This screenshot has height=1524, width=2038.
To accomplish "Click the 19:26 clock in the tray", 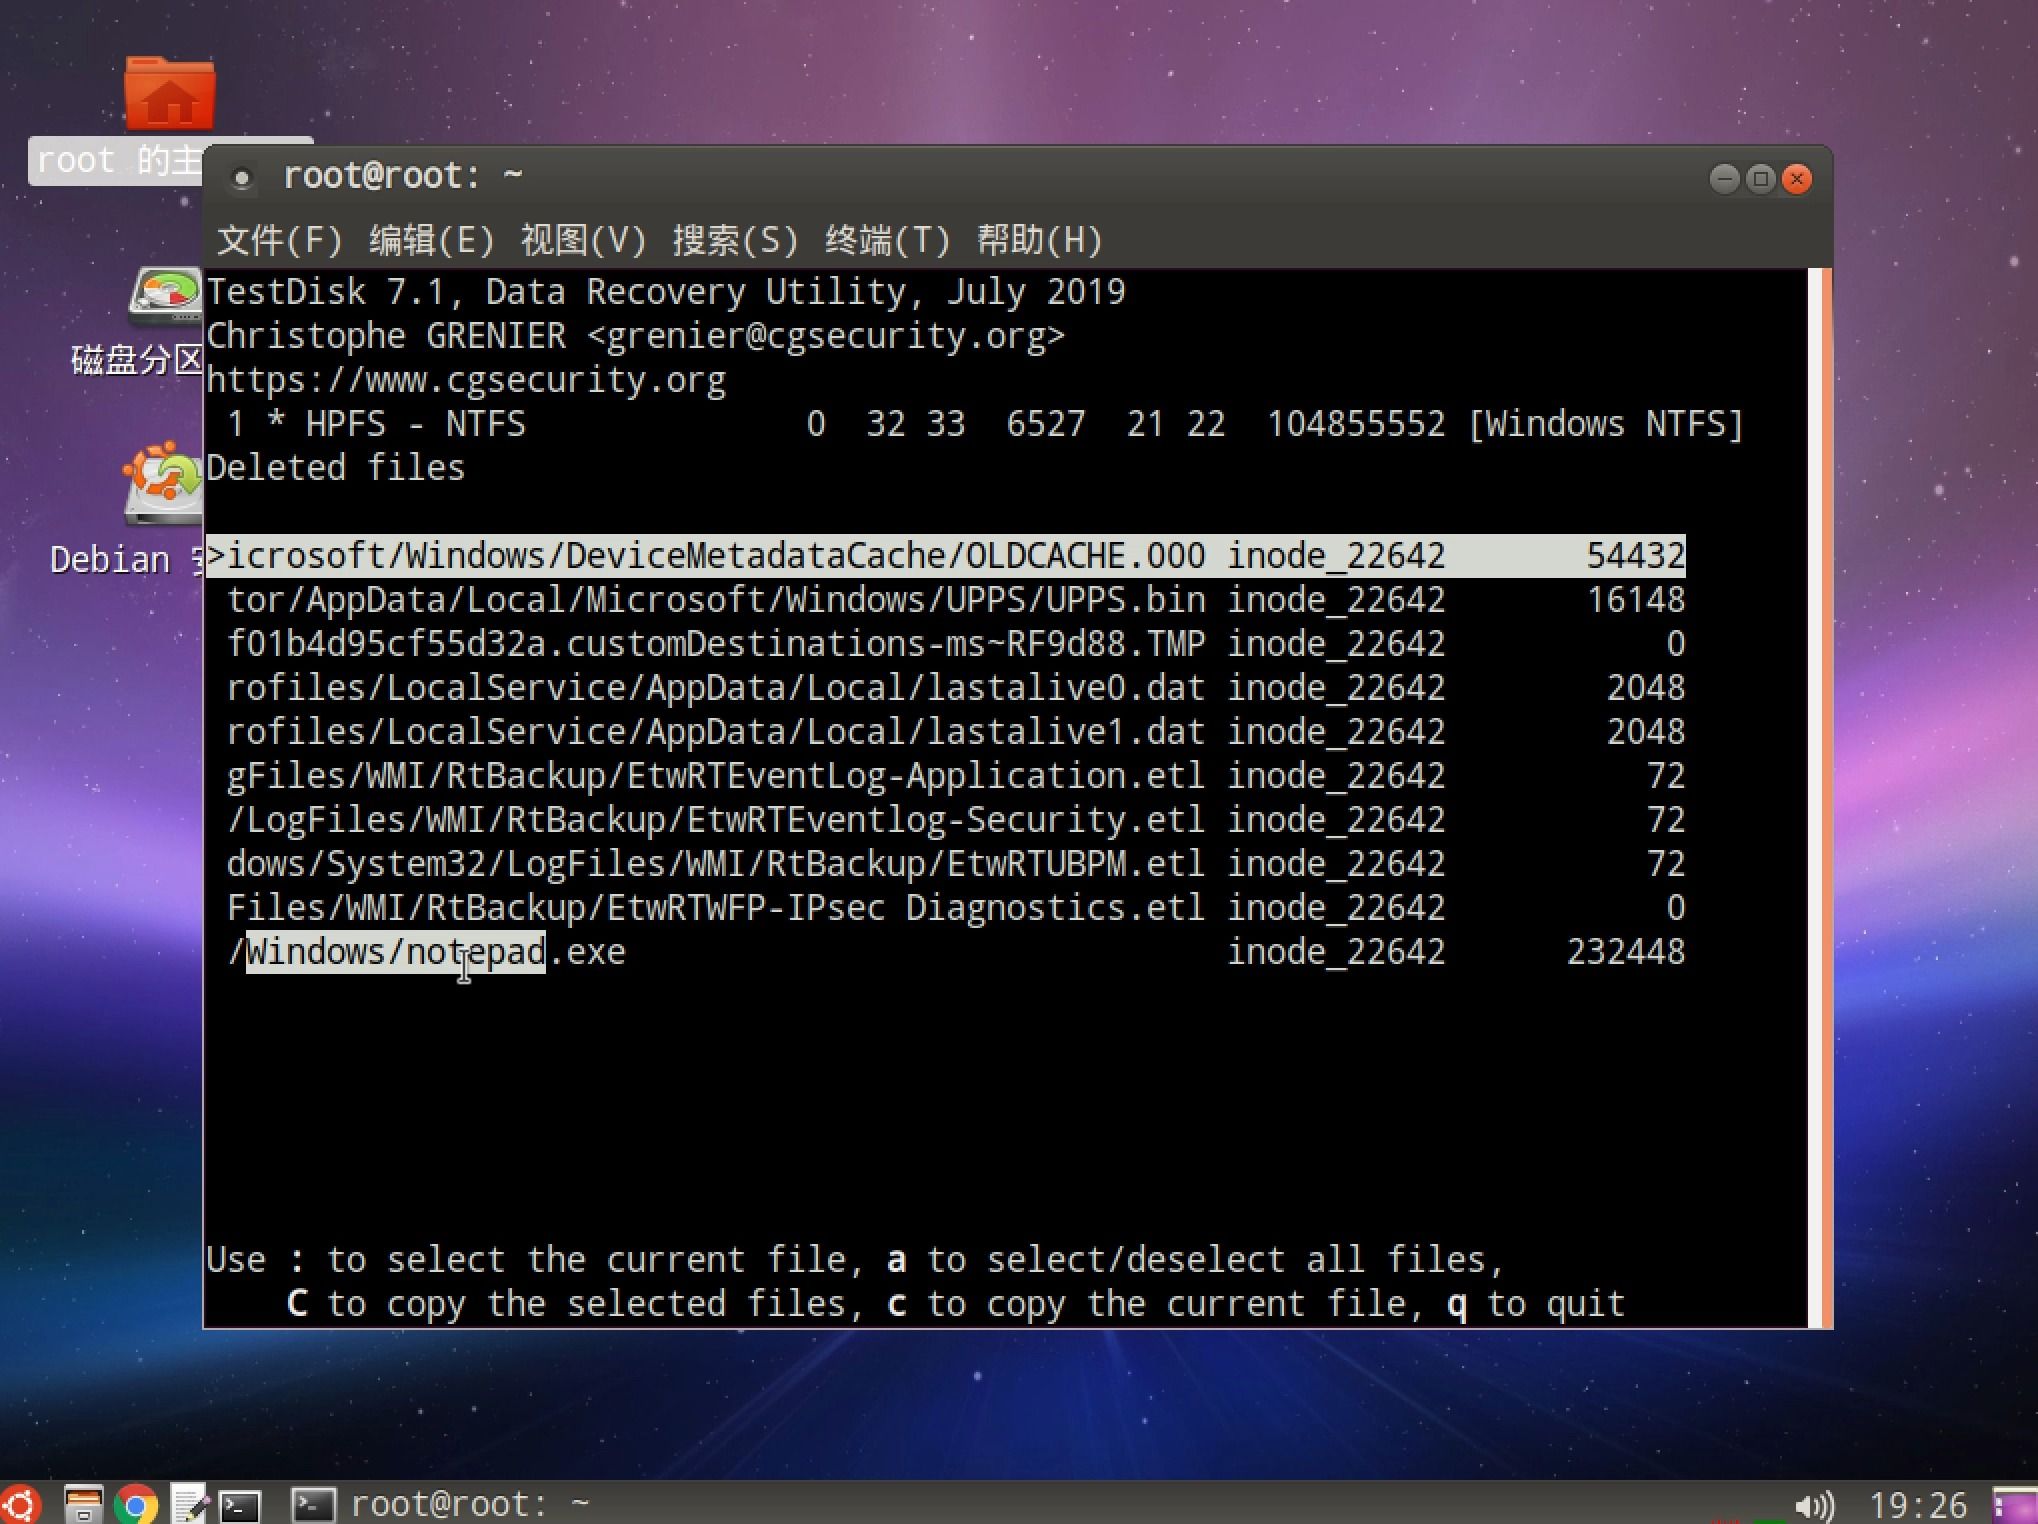I will [1918, 1505].
